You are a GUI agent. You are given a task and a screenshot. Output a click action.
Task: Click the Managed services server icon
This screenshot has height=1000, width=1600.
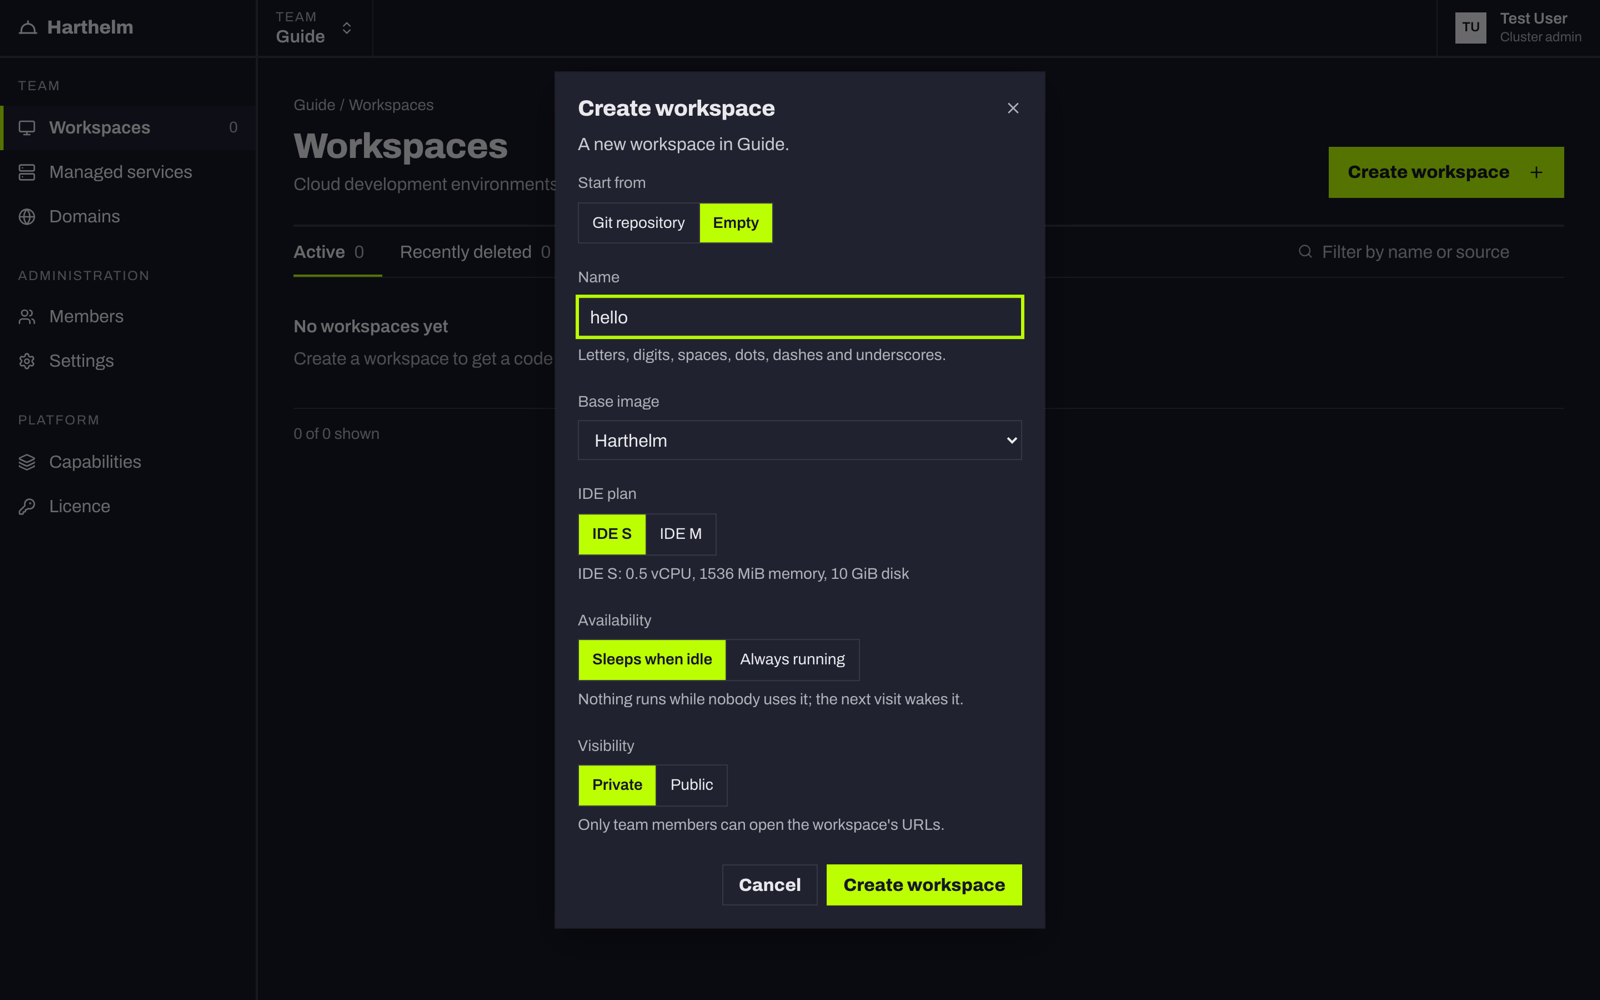[x=27, y=172]
